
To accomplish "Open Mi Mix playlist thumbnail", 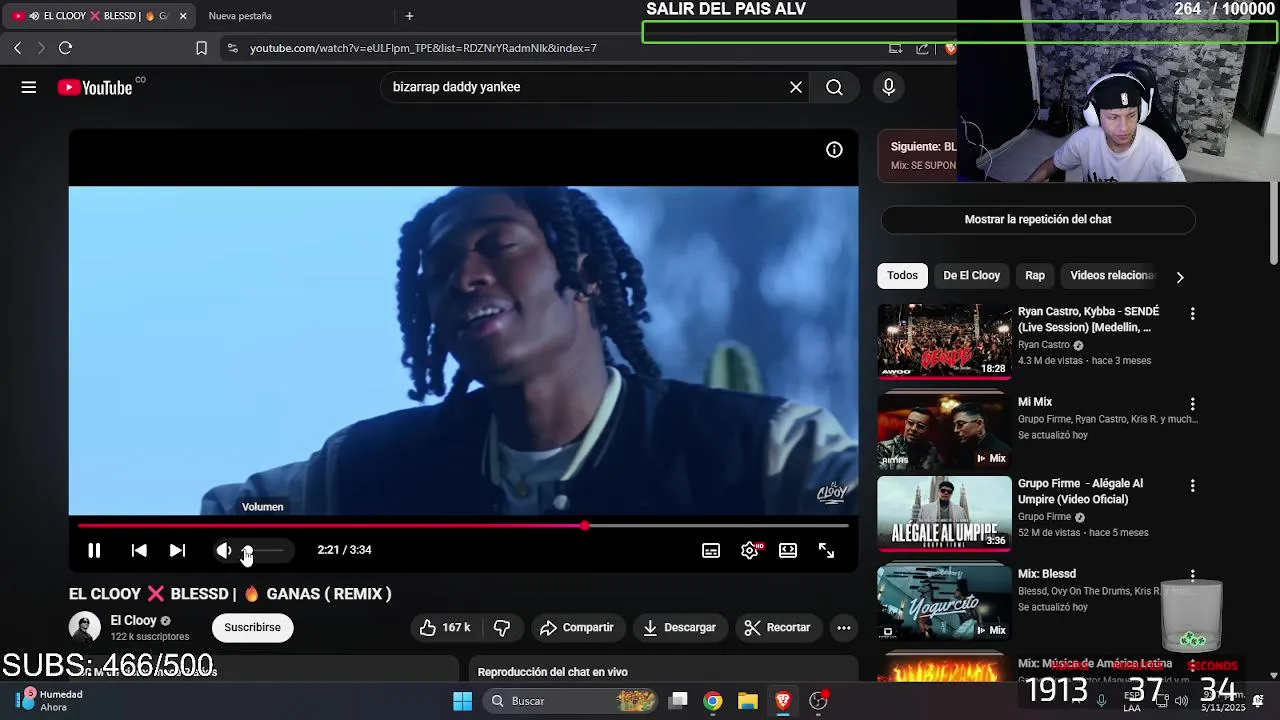I will [945, 431].
